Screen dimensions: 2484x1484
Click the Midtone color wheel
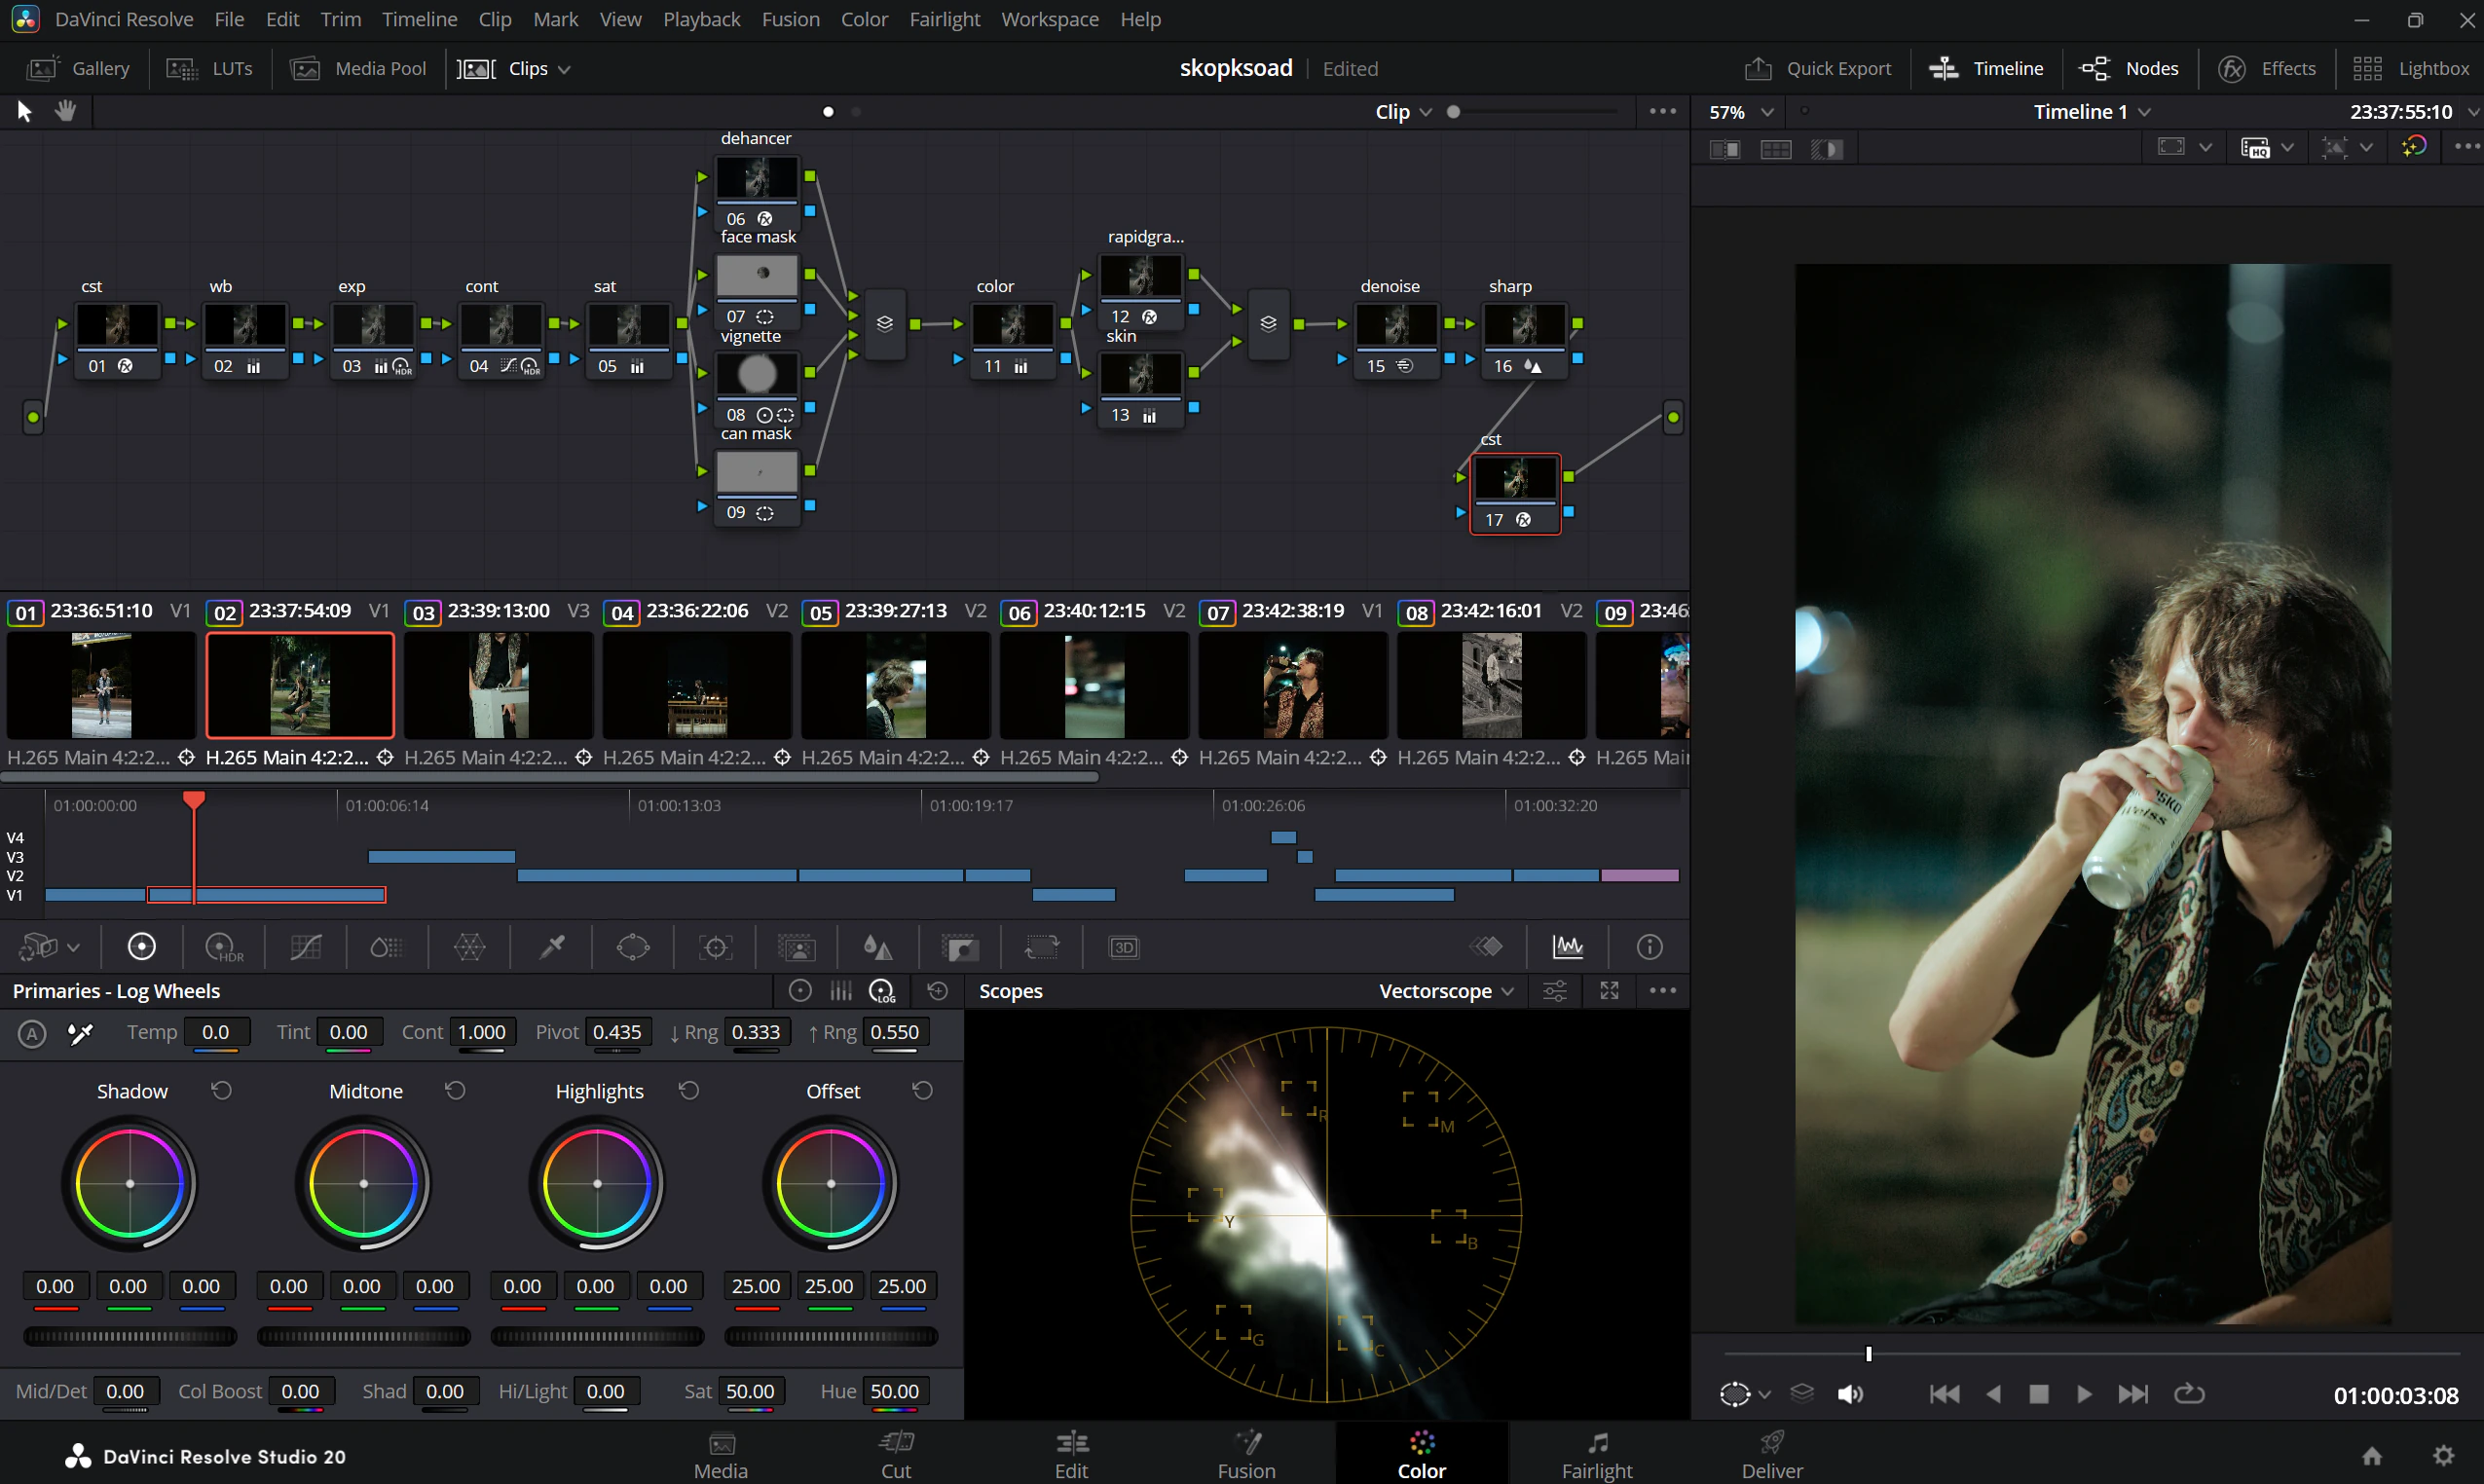[364, 1183]
